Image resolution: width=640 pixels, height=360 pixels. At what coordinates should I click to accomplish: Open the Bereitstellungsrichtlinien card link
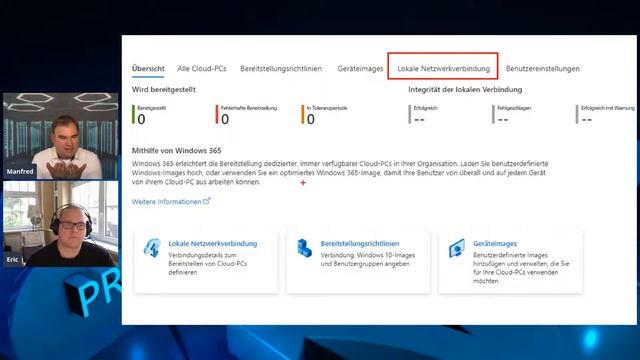click(x=360, y=244)
